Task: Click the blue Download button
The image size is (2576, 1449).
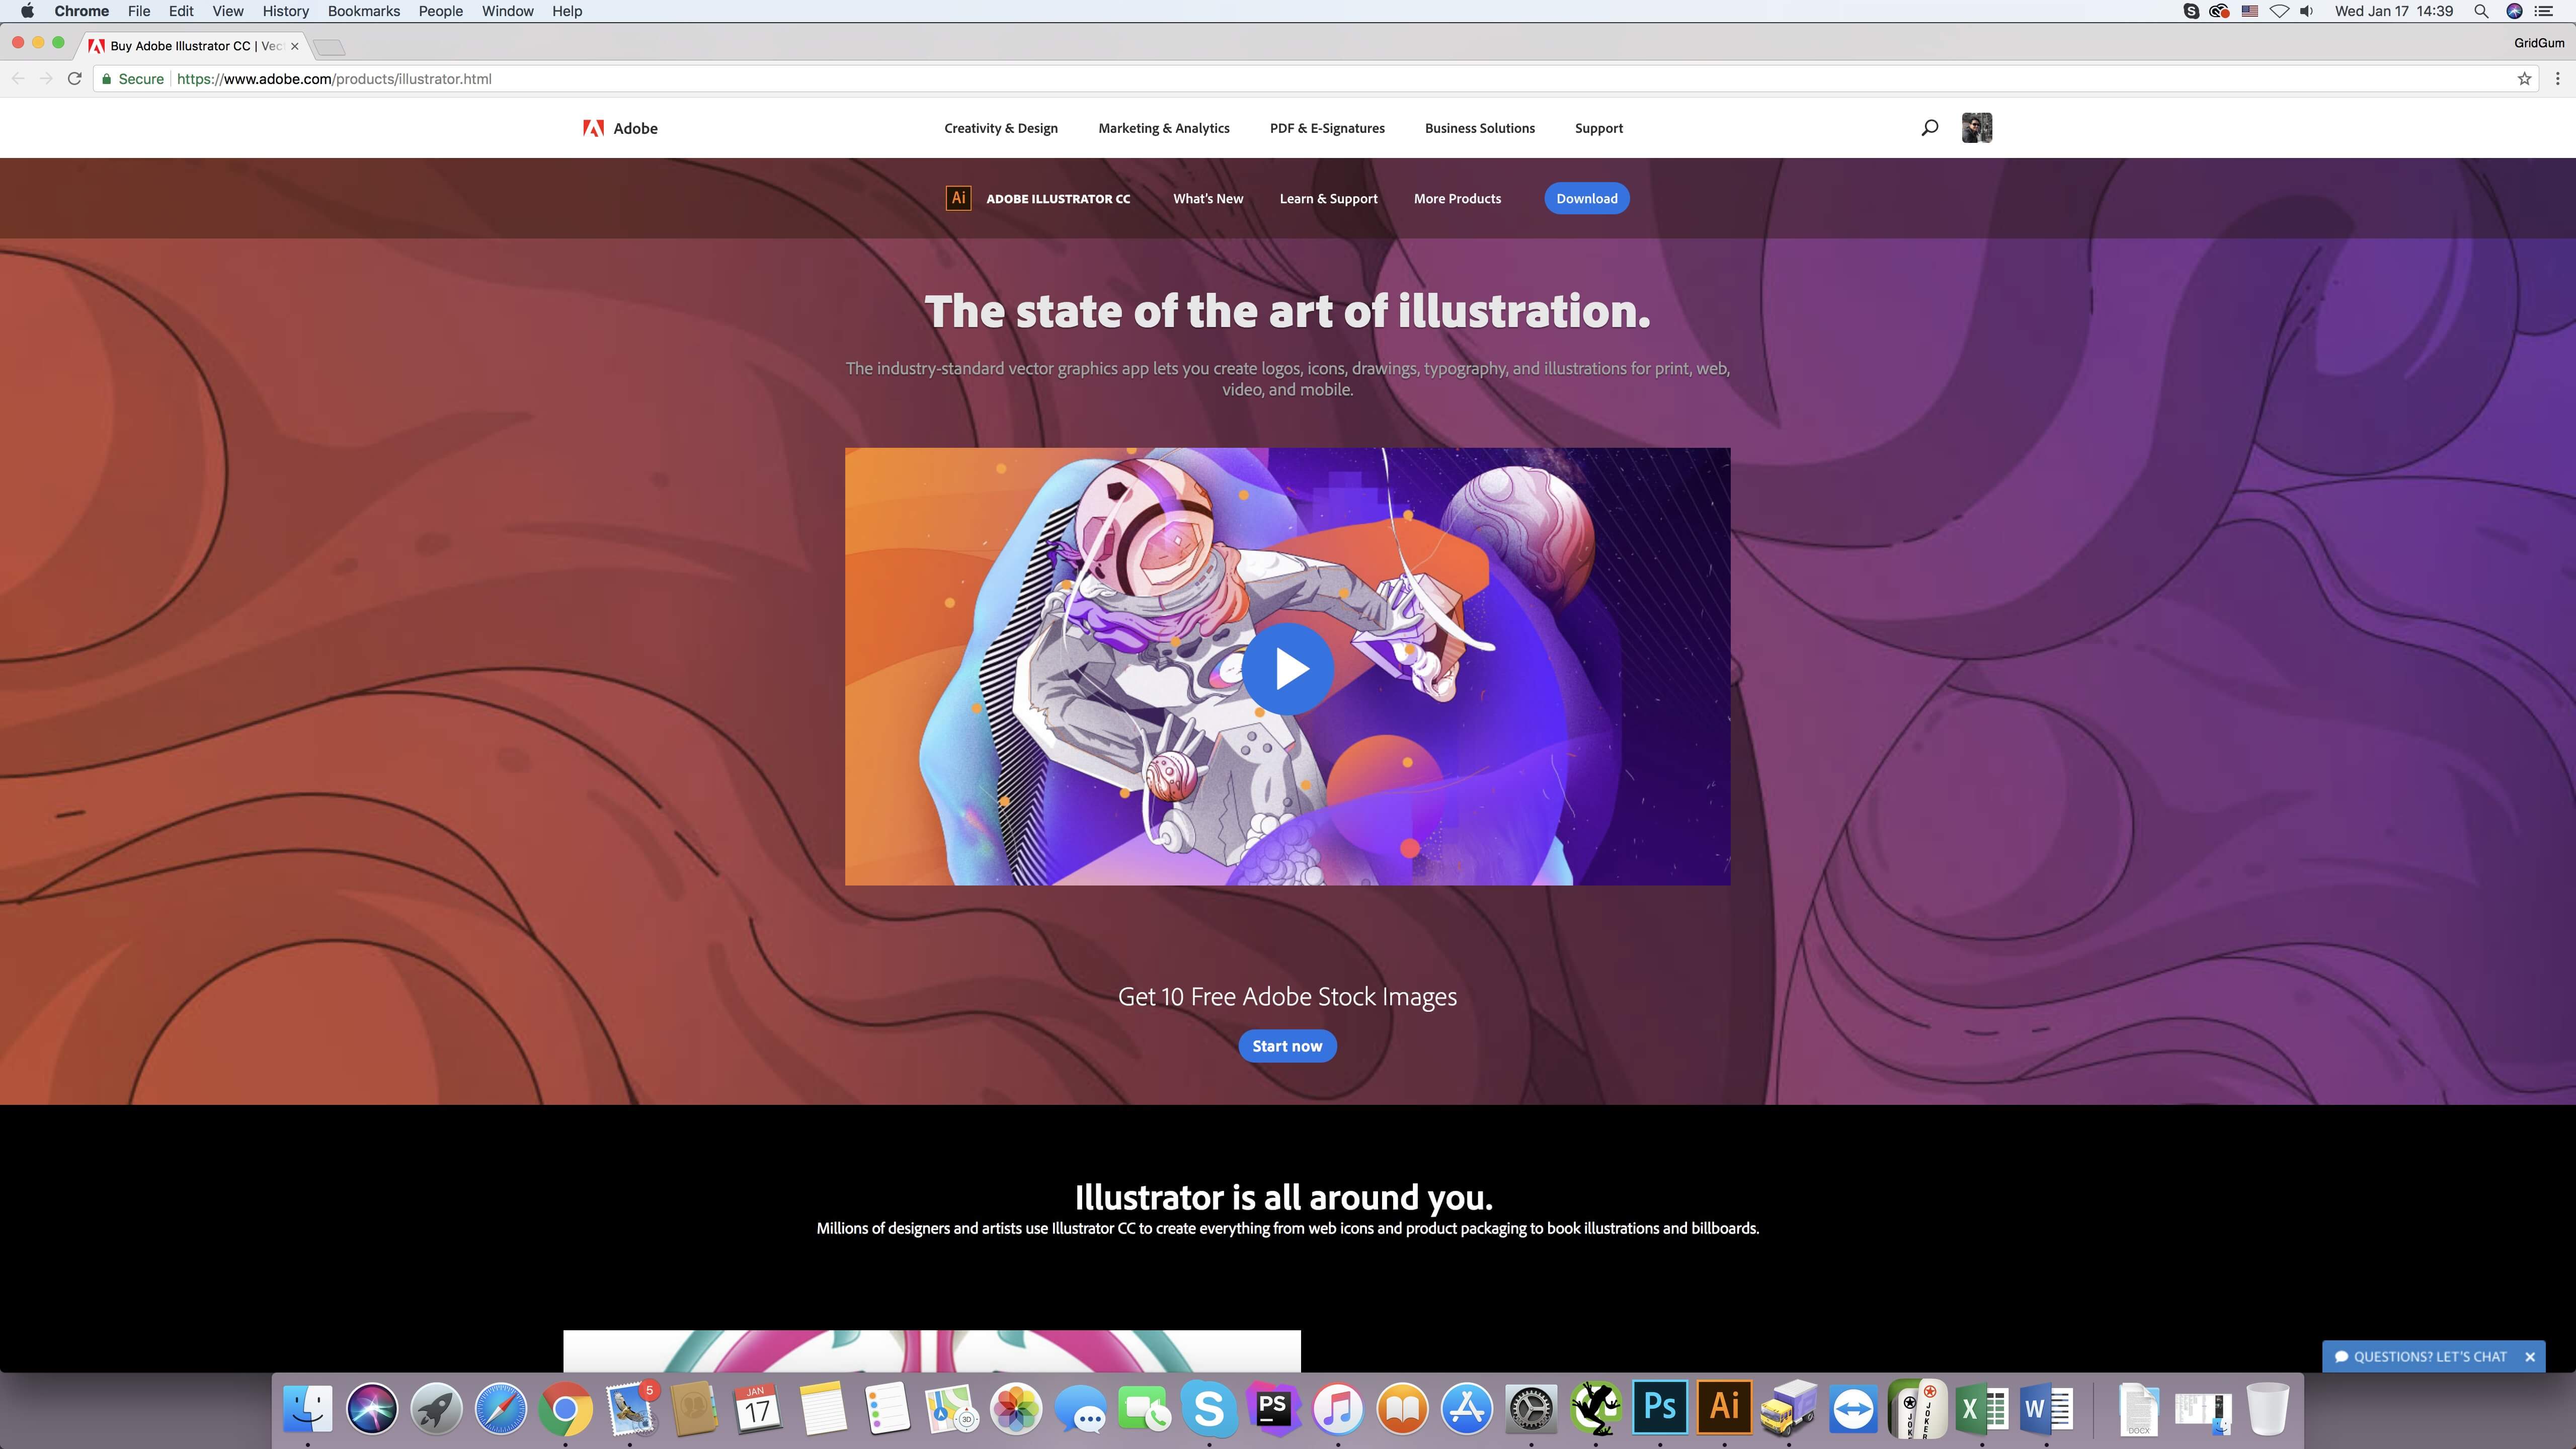Action: click(1587, 198)
